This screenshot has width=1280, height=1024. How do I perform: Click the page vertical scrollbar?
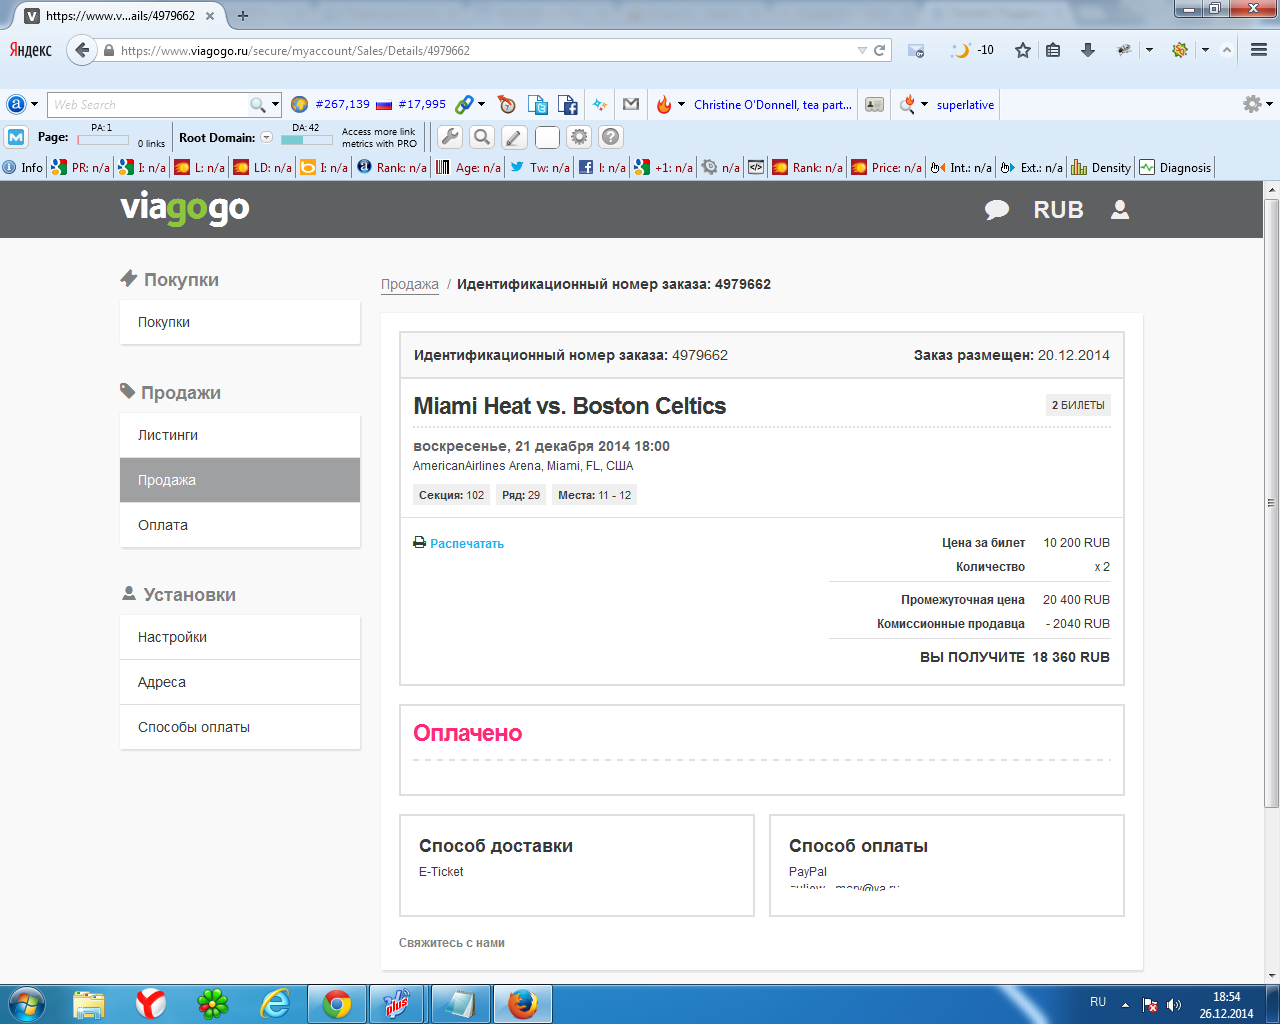1272,503
